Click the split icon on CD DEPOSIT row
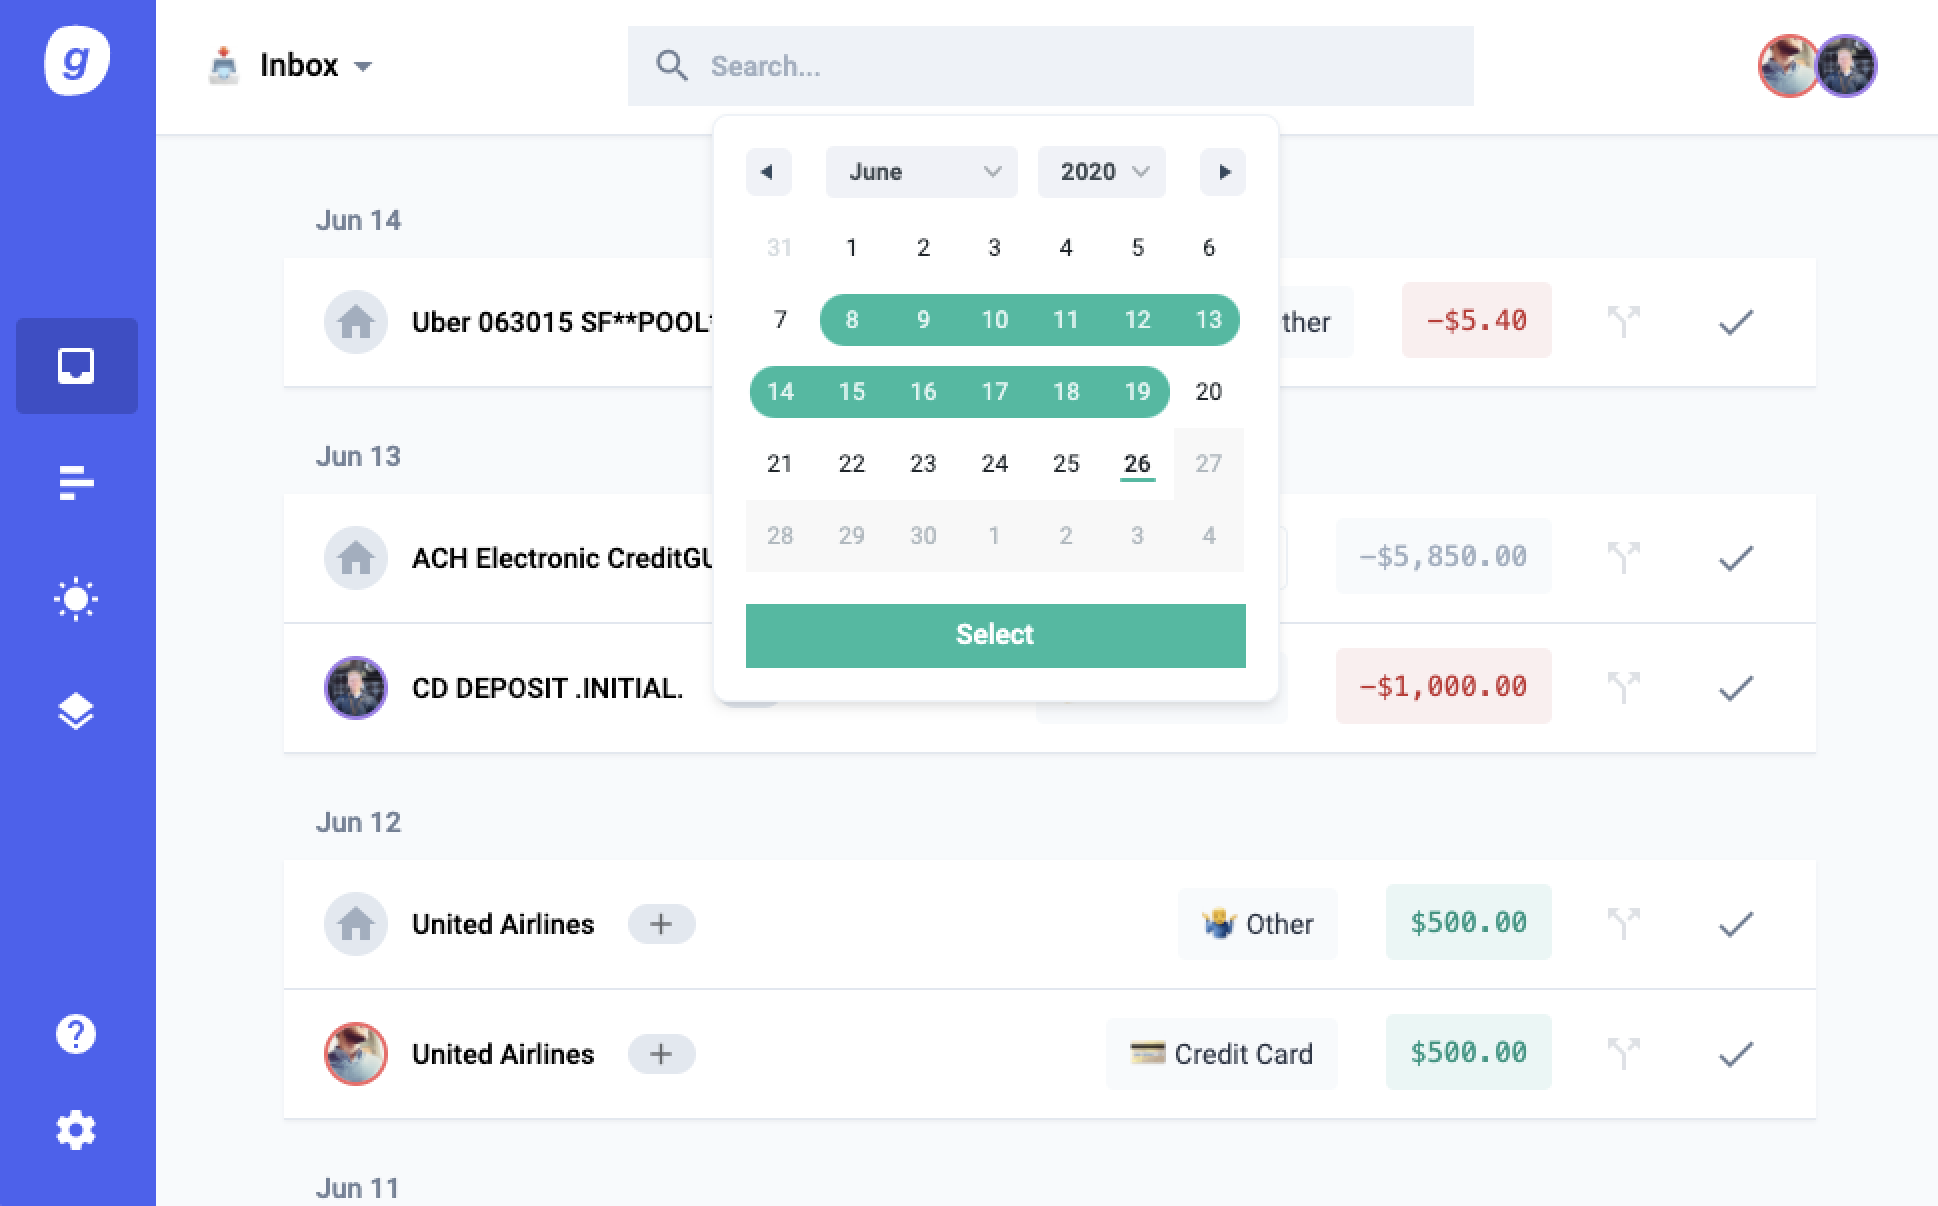 tap(1623, 687)
